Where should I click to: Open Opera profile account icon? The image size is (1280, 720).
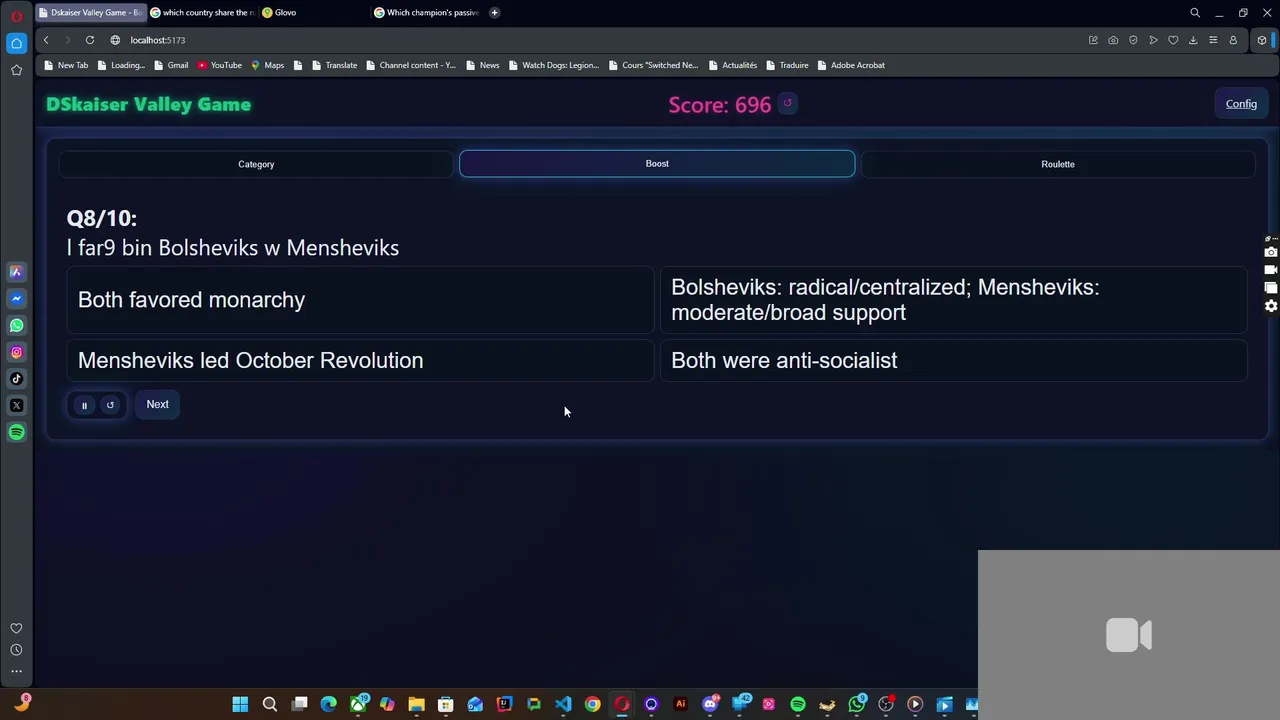(x=1233, y=40)
